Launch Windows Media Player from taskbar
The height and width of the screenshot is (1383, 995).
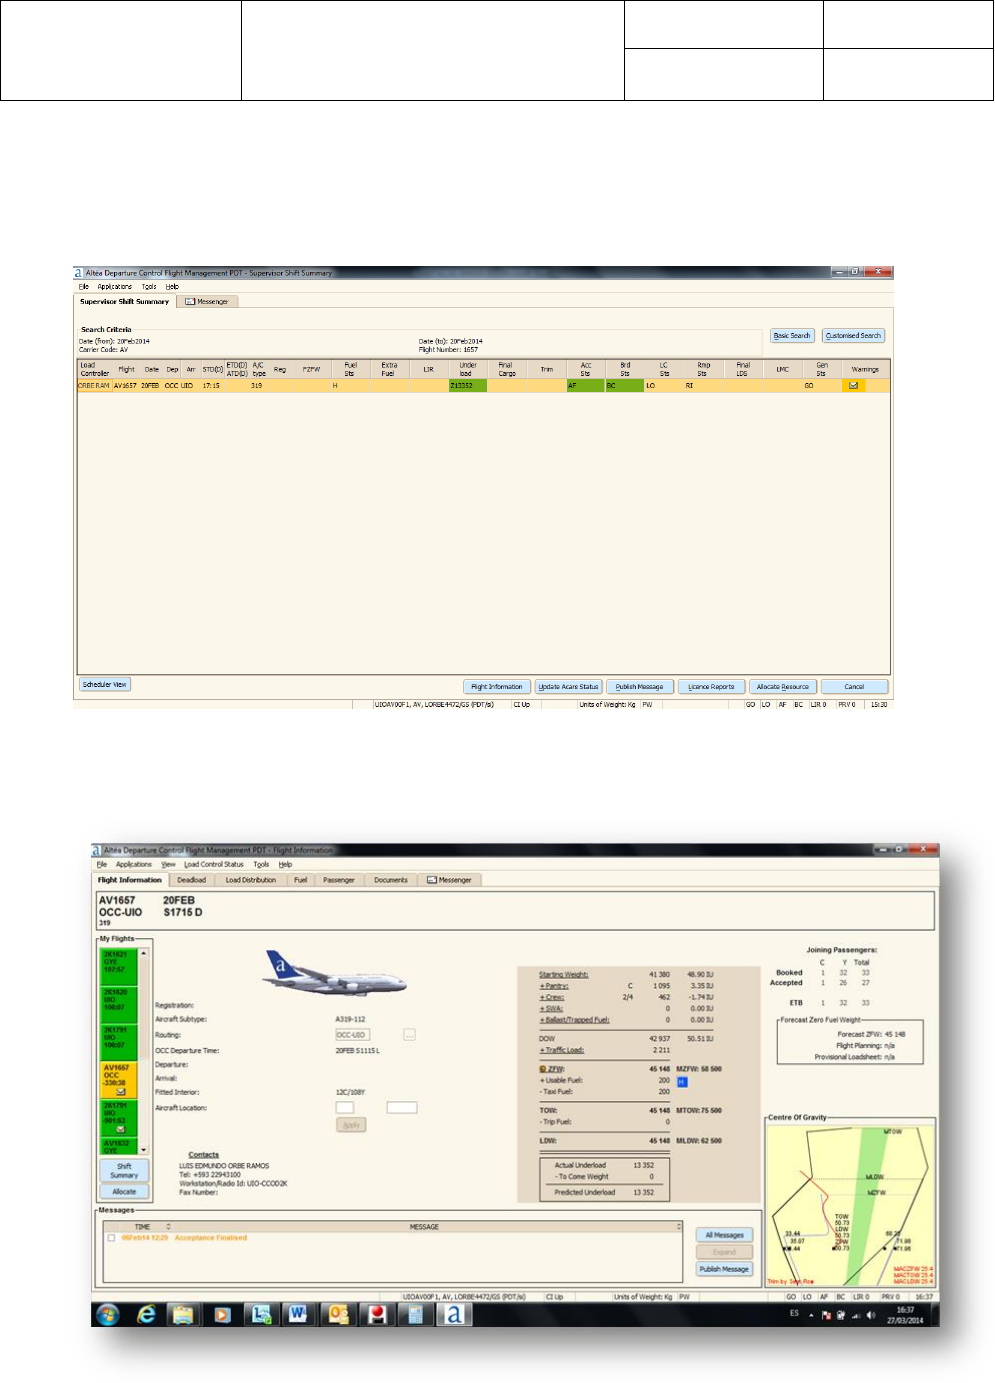222,1314
